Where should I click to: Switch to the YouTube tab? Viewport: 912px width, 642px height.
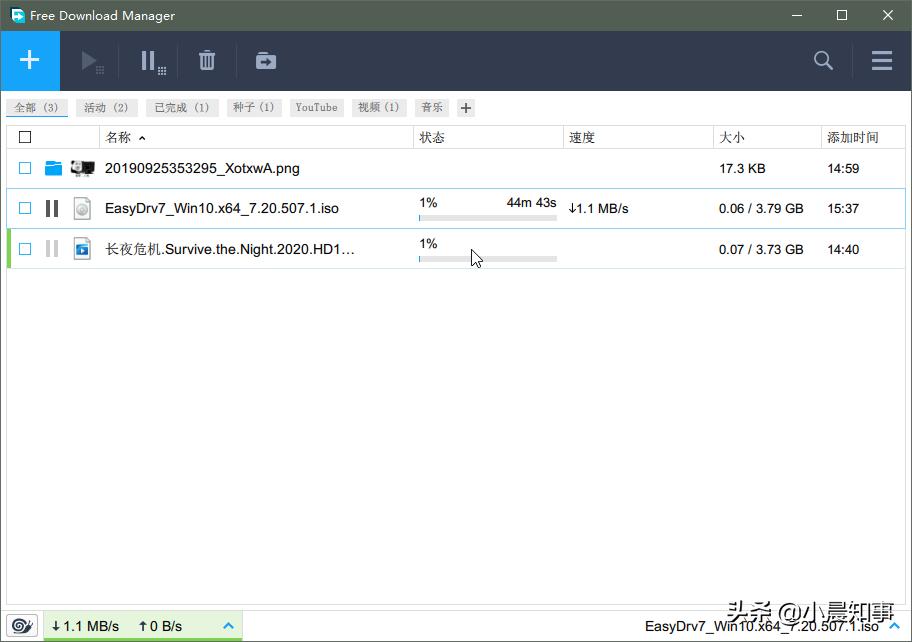tap(316, 108)
